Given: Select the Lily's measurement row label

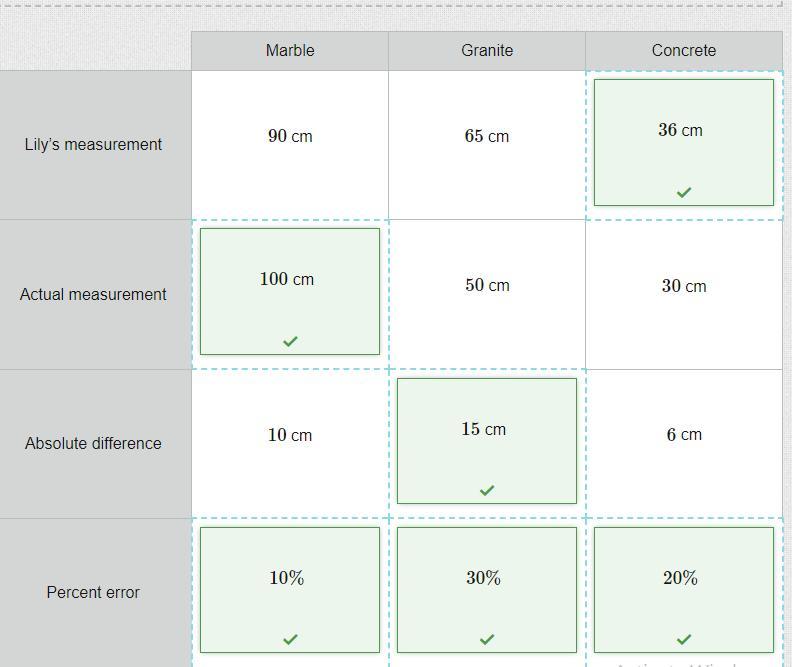Looking at the screenshot, I should [x=93, y=144].
